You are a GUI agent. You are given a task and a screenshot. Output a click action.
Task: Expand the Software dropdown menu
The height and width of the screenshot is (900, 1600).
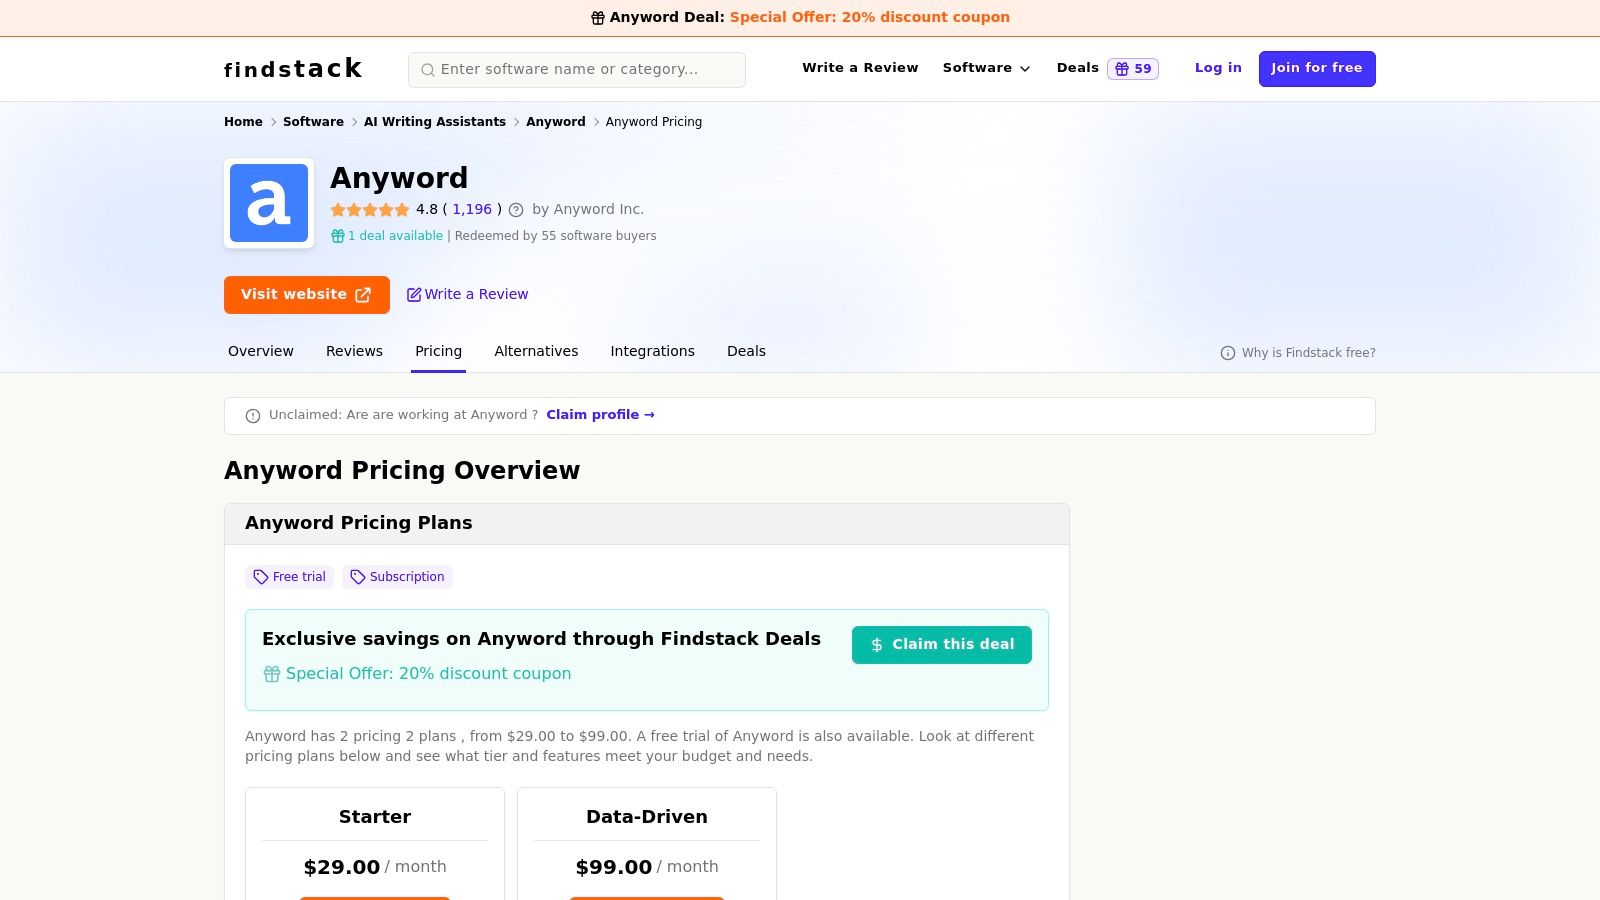(986, 68)
